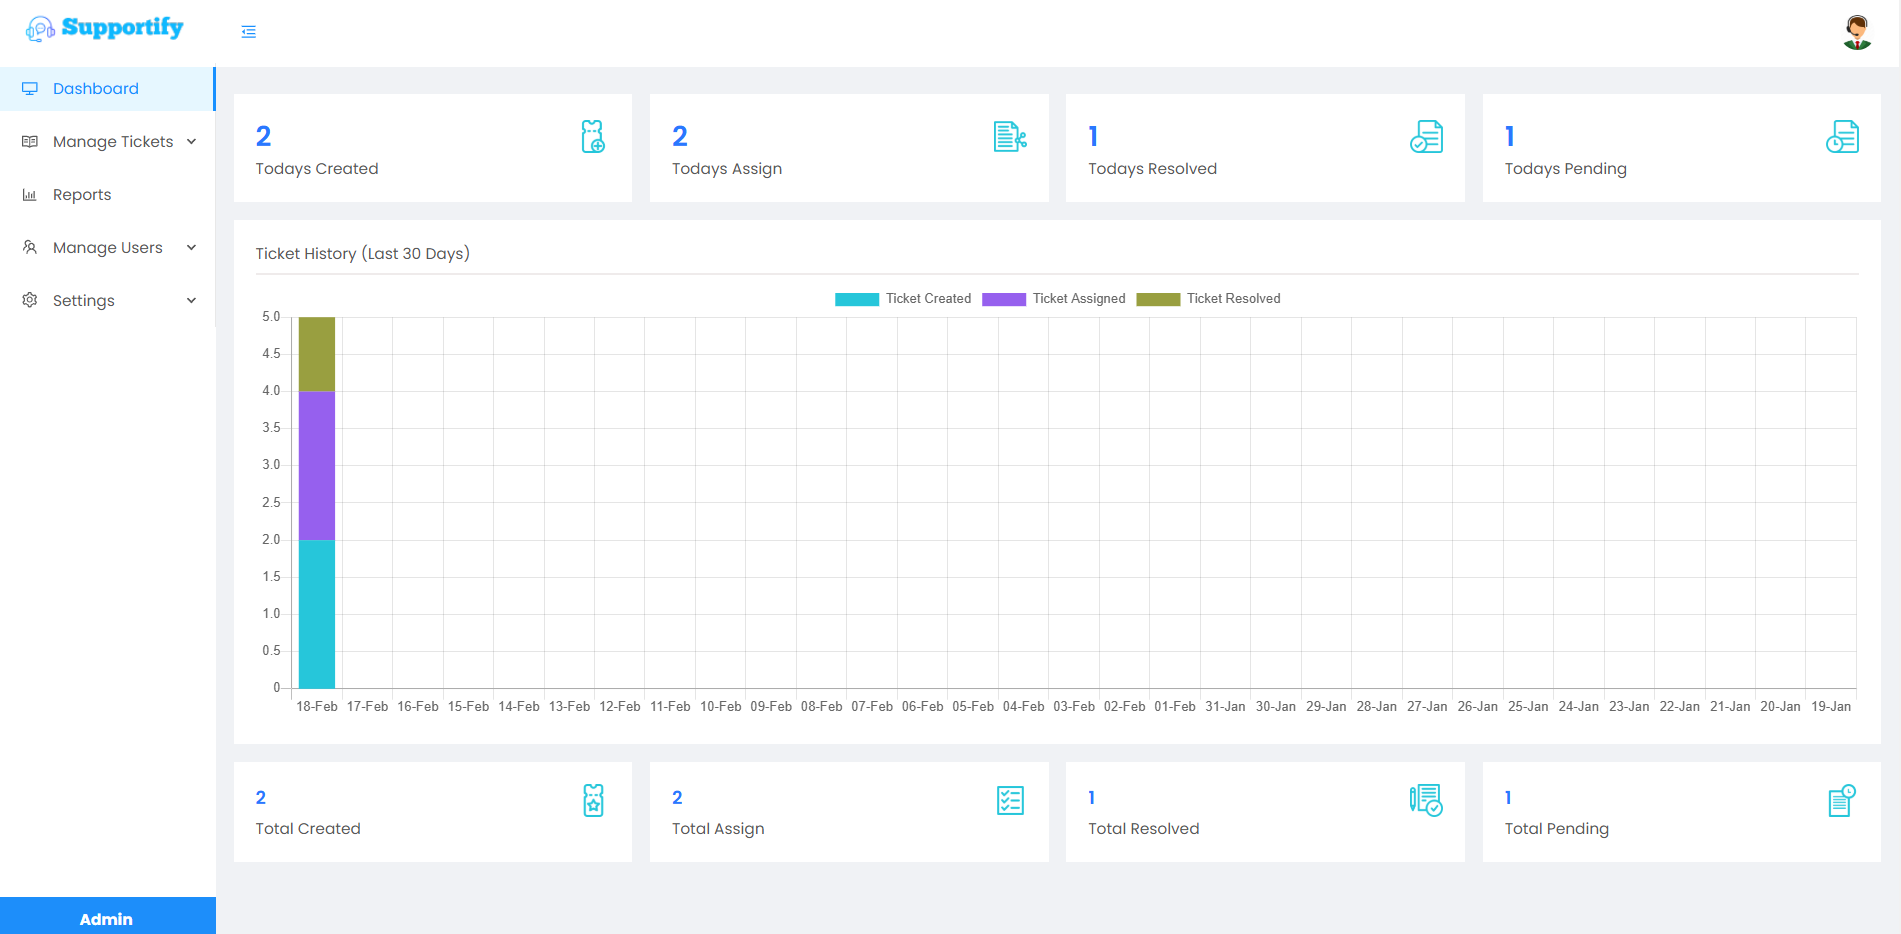
Task: Click the Todays Resolved checkmark icon
Action: click(1426, 137)
